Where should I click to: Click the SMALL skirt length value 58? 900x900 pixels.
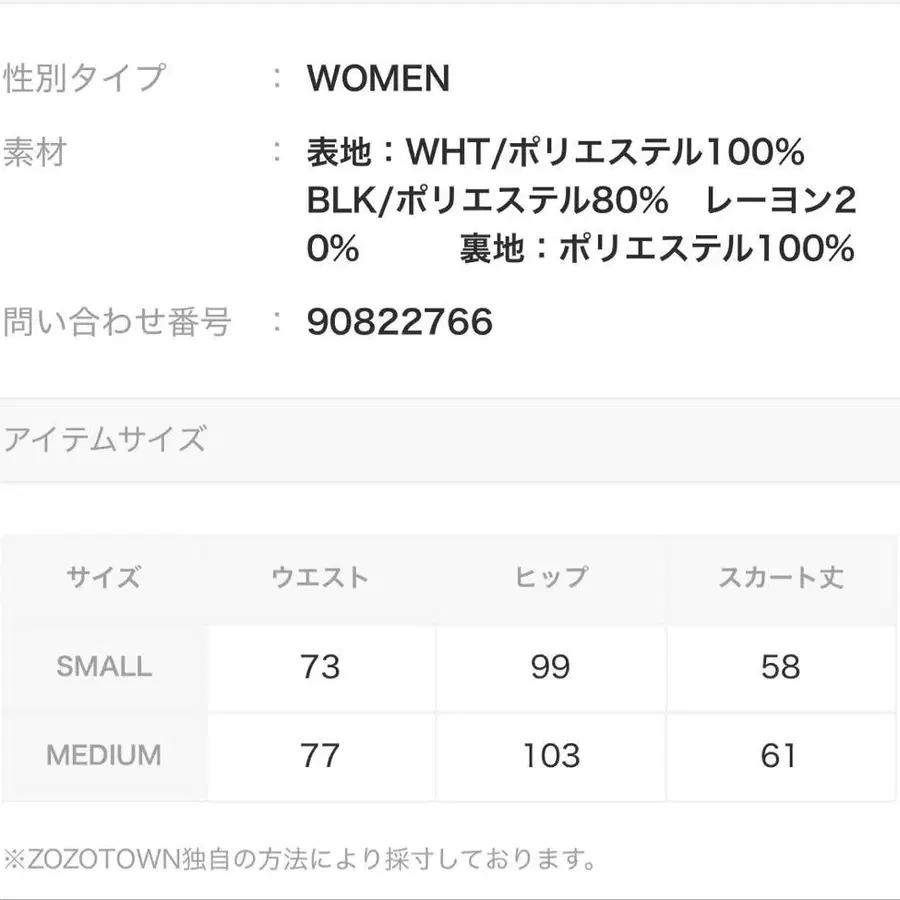[x=780, y=666]
